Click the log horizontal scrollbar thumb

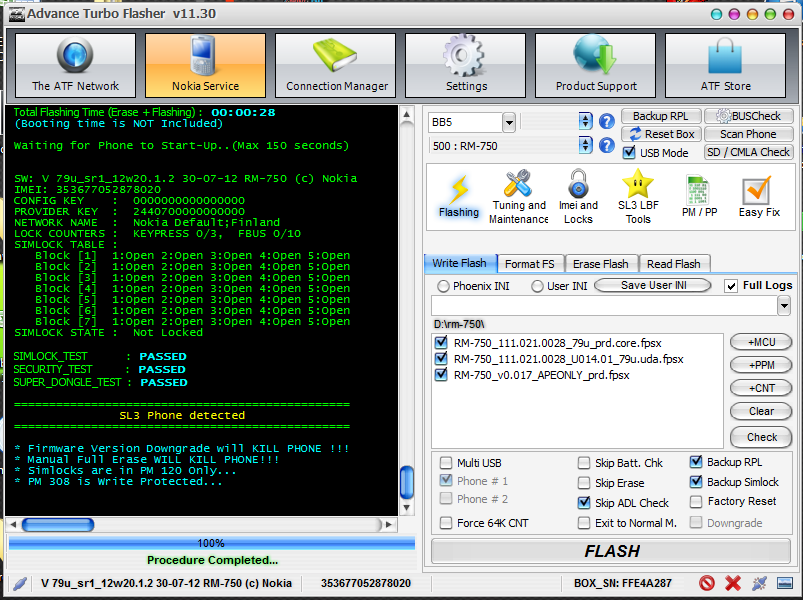click(58, 525)
